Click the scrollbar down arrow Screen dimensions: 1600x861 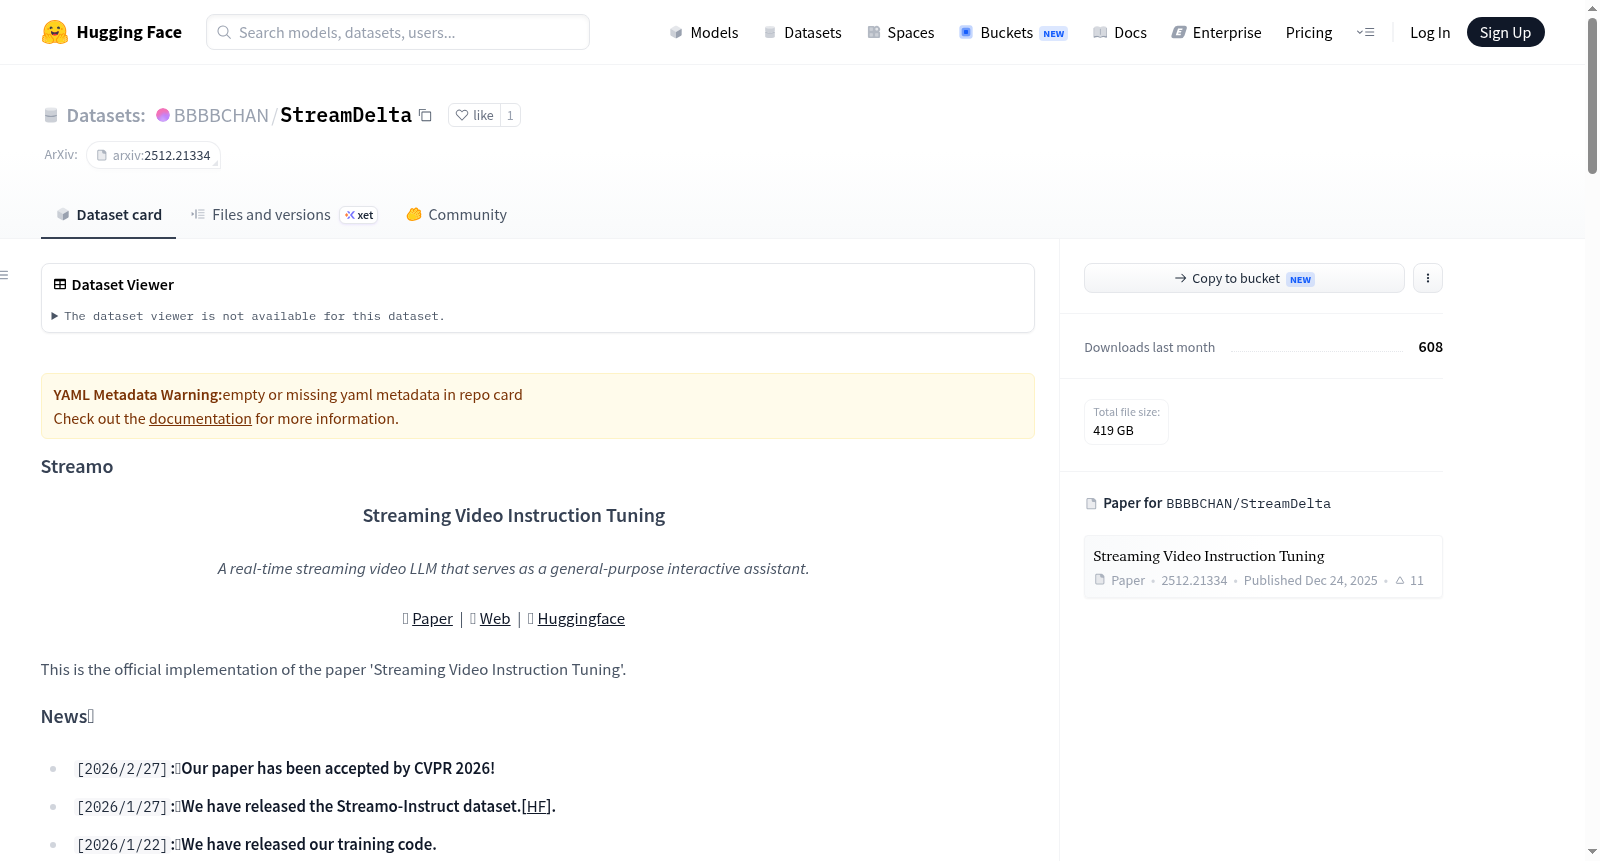[1592, 852]
